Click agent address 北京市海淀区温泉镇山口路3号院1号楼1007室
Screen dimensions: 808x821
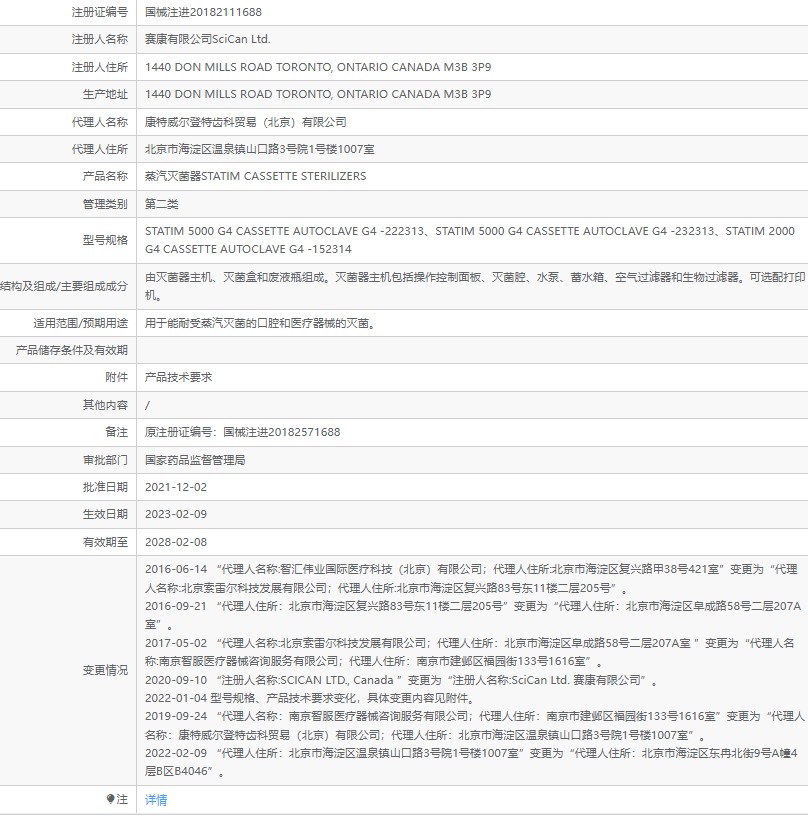tap(260, 149)
